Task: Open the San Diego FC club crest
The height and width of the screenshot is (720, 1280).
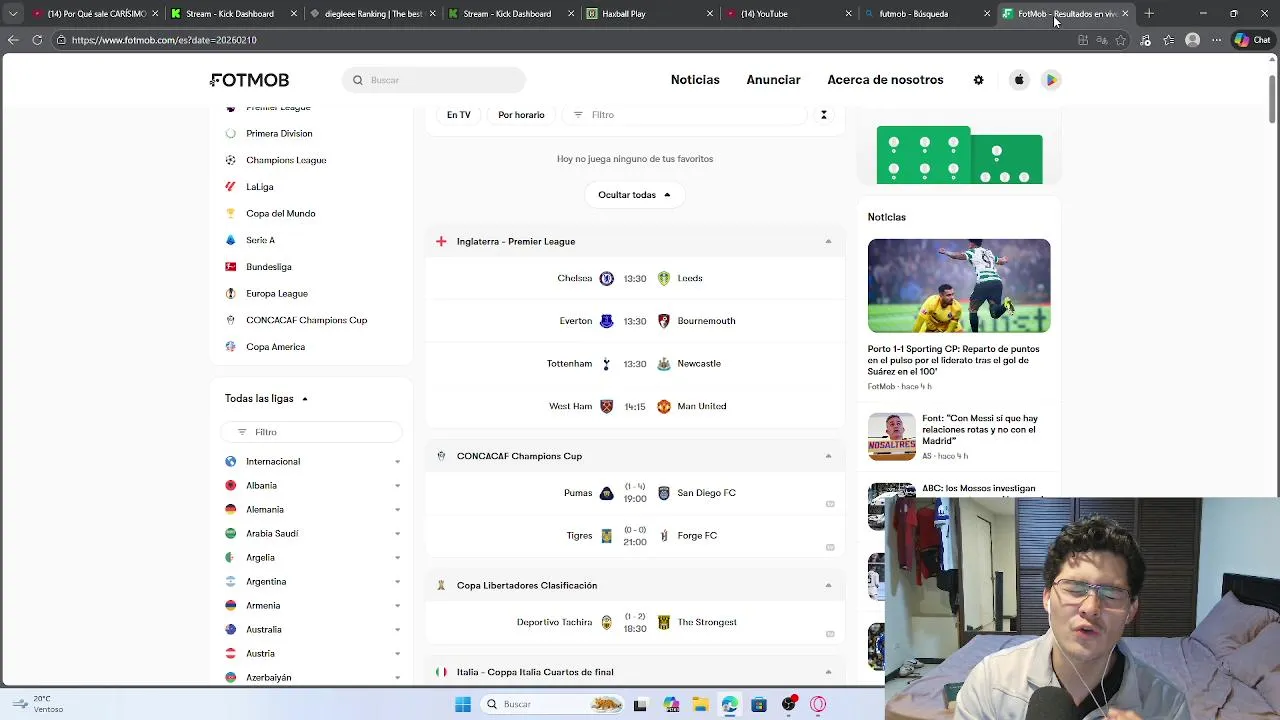Action: (x=663, y=493)
